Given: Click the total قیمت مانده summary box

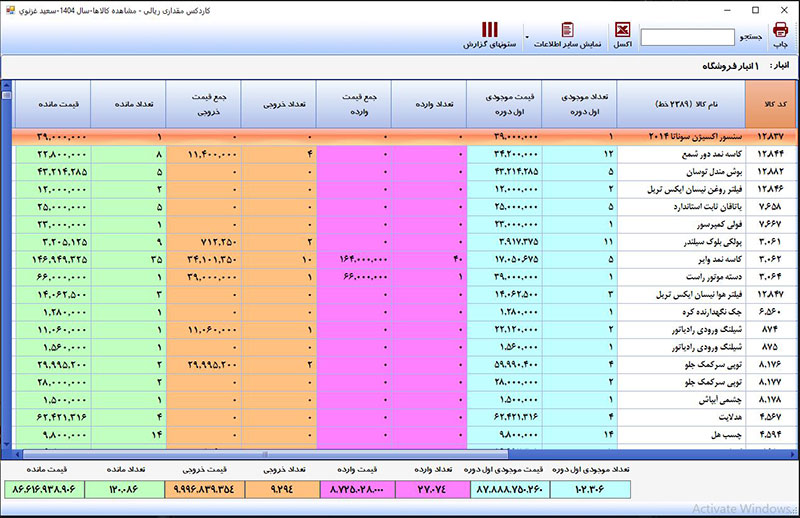Looking at the screenshot, I should tap(44, 489).
